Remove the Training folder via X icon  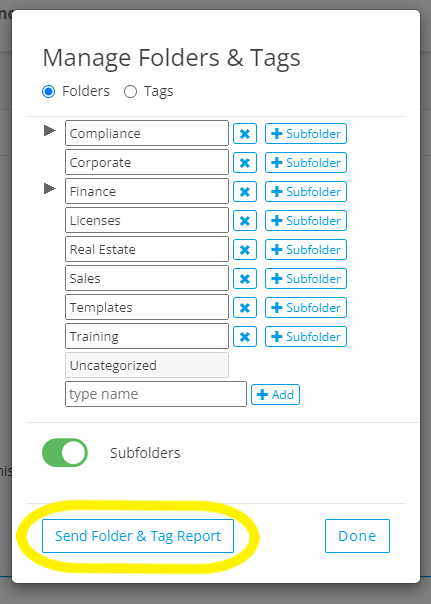click(245, 337)
